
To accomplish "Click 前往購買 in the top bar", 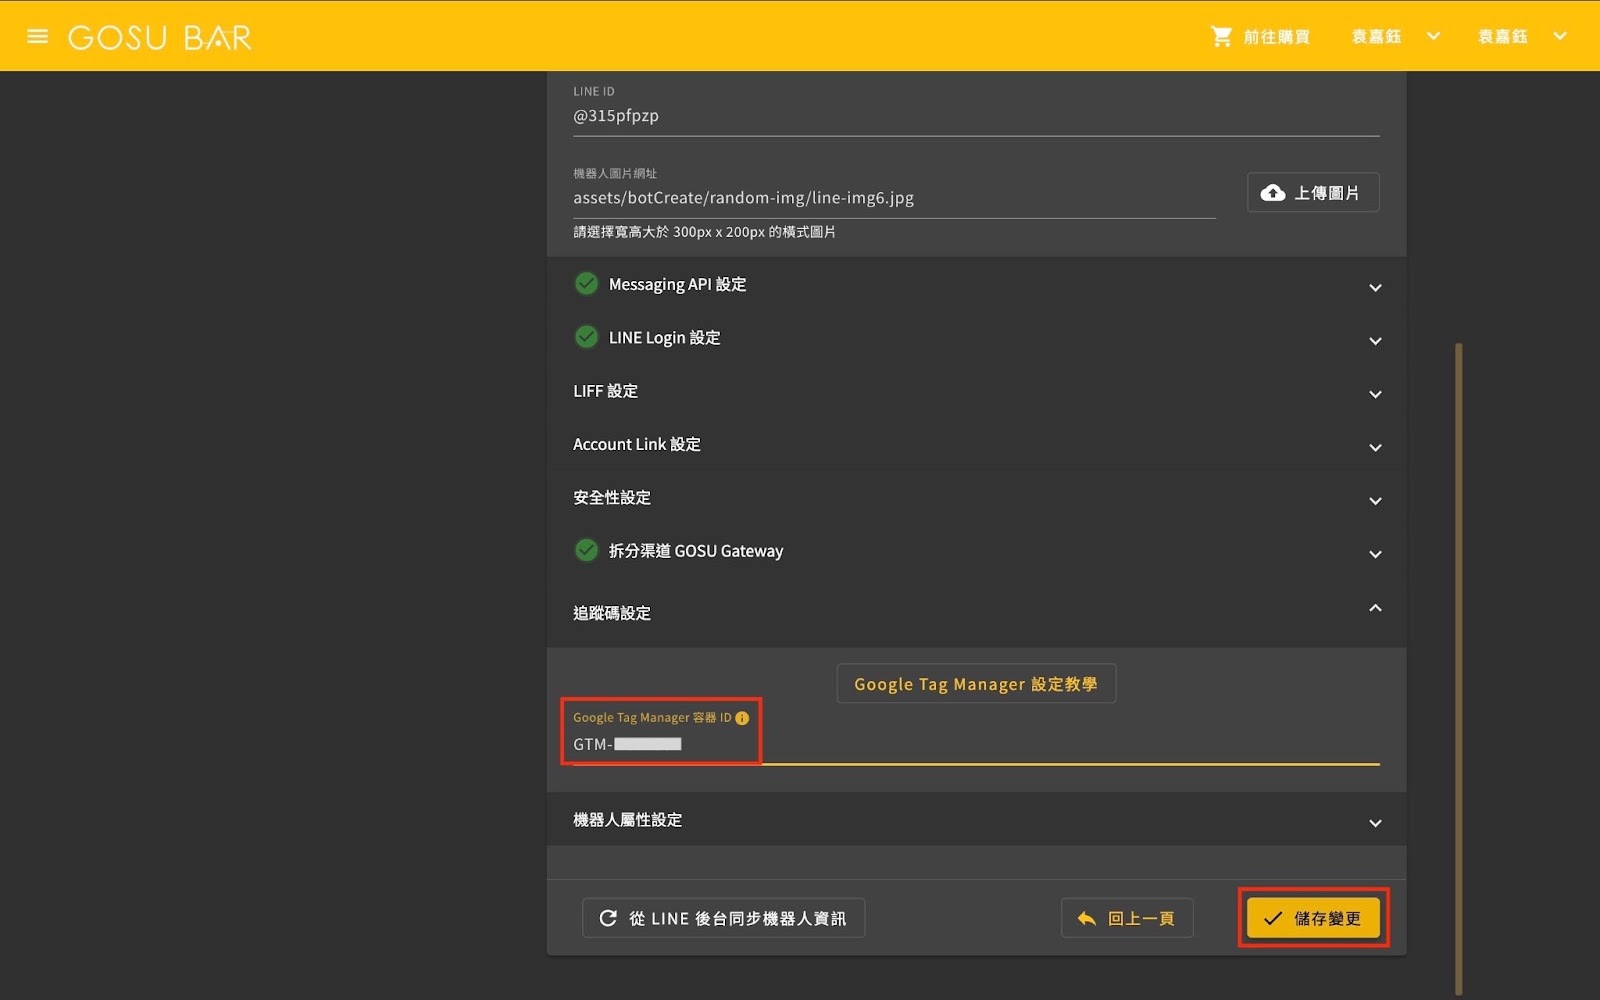I will point(1260,37).
